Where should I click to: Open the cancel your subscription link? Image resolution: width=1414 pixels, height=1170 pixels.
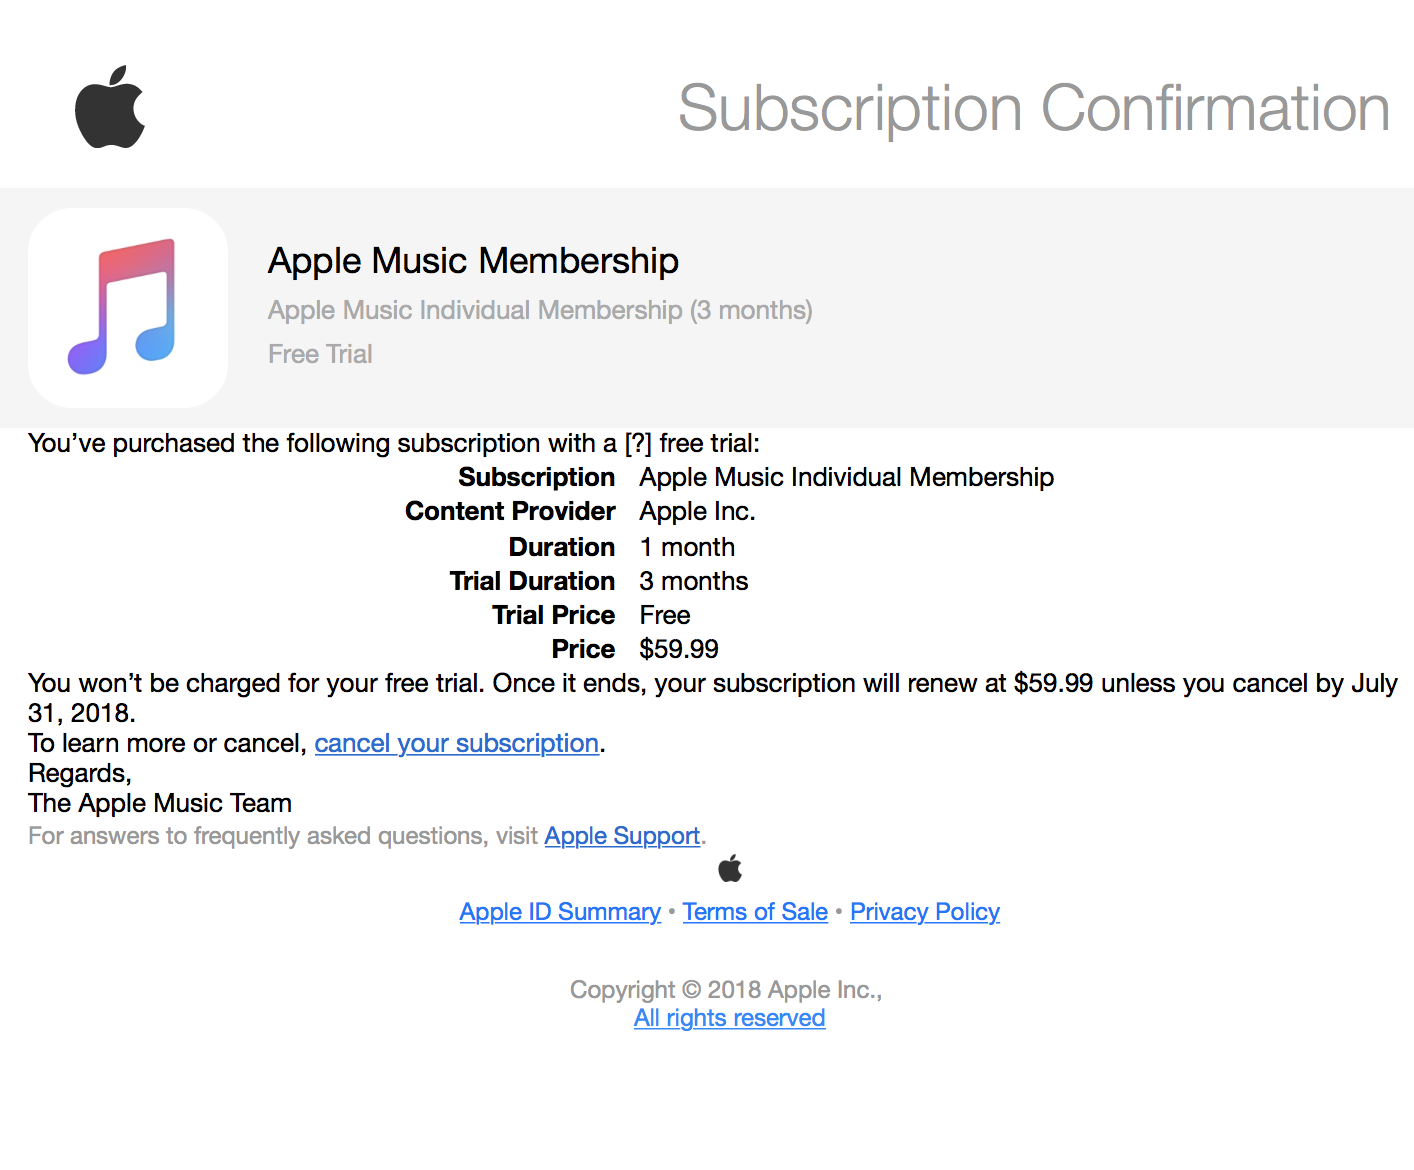(457, 743)
